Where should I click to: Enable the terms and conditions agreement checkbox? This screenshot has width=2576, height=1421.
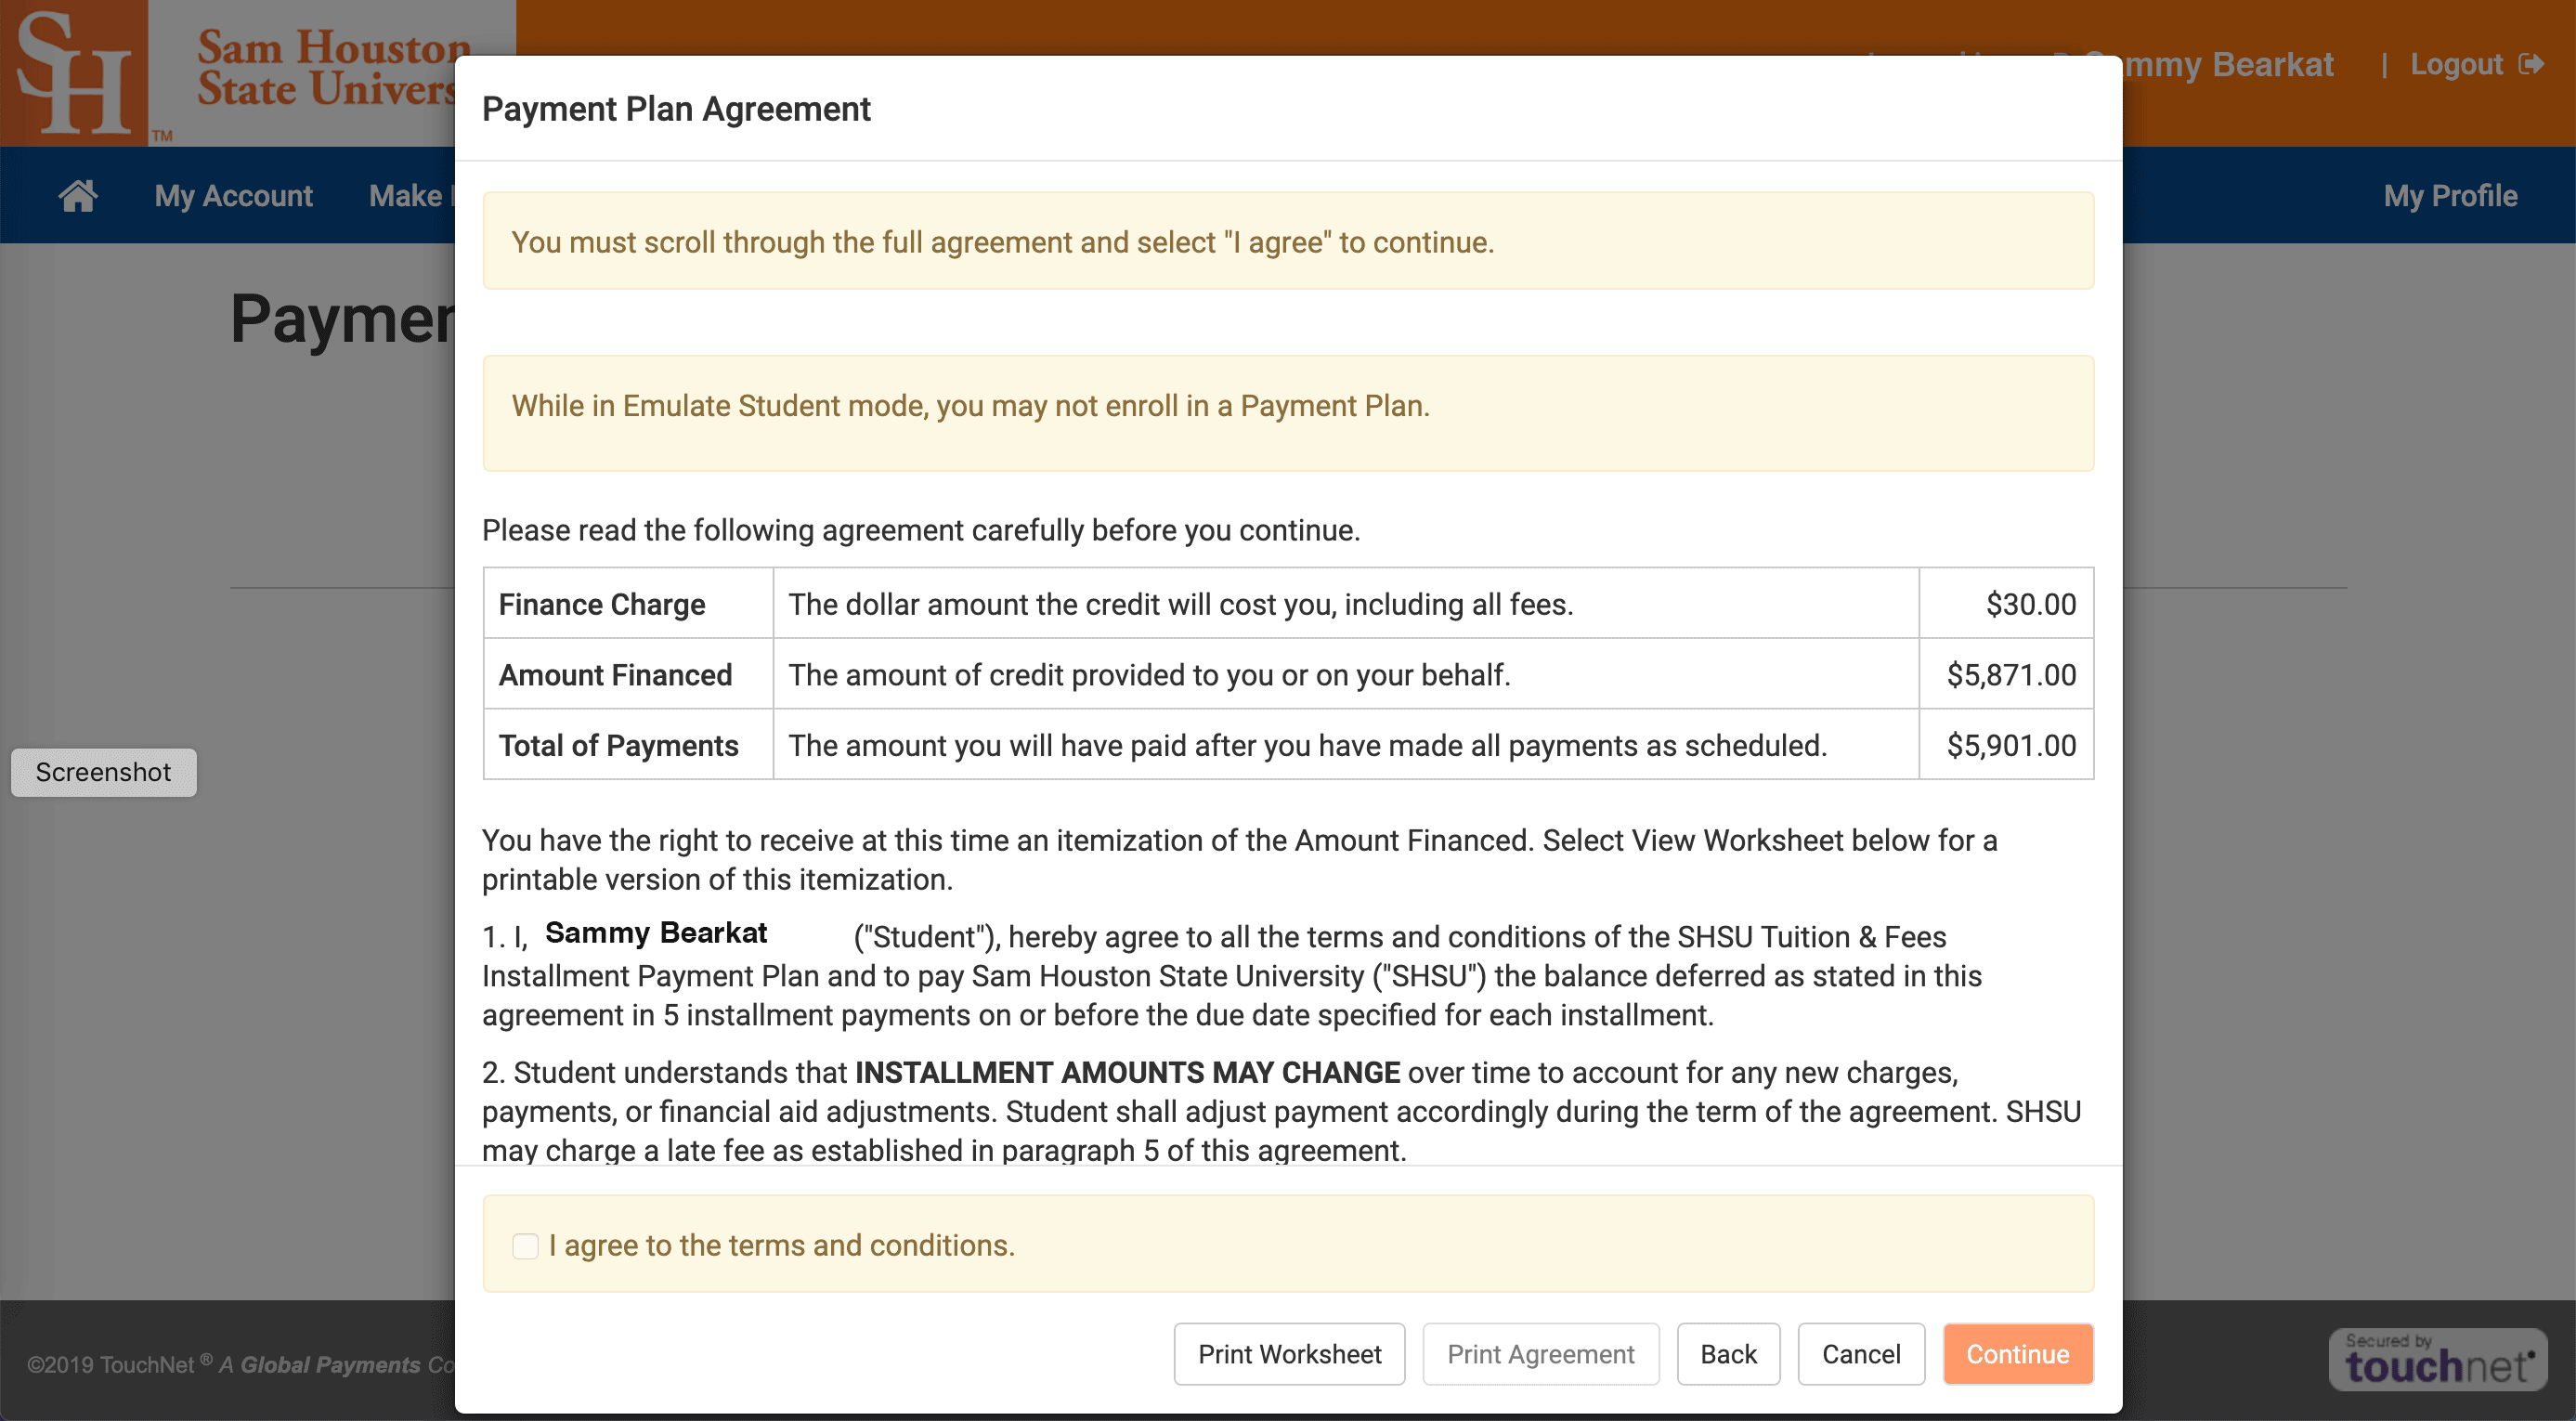coord(525,1246)
